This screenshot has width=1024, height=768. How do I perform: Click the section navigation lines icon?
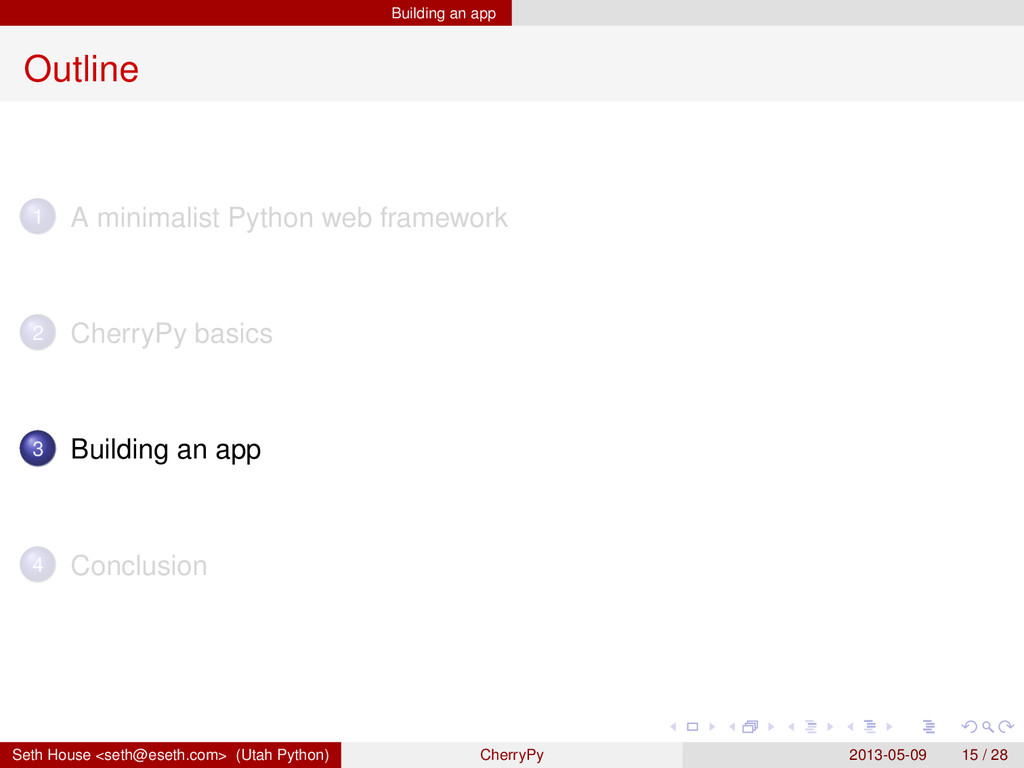pyautogui.click(x=870, y=727)
